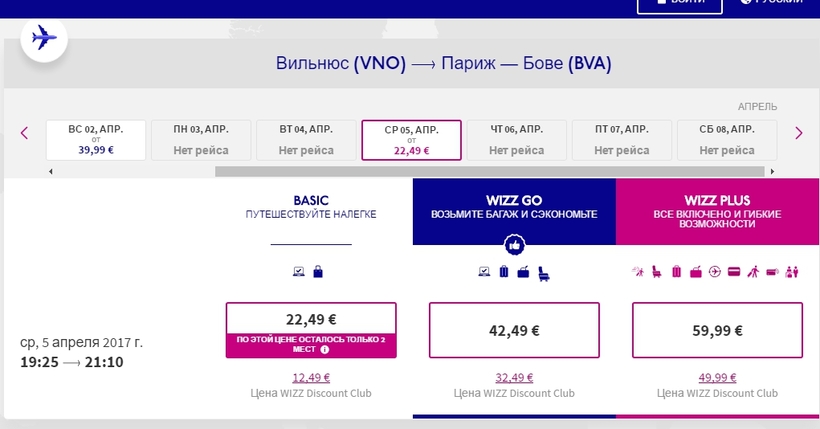The width and height of the screenshot is (820, 429).
Task: Open the 49,99 € Discount Club price link
Action: pos(718,378)
